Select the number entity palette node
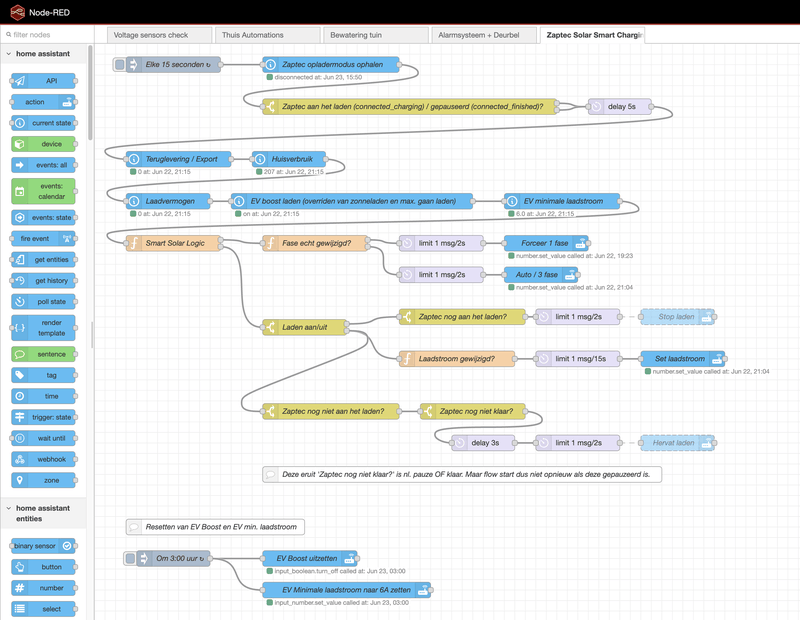The height and width of the screenshot is (620, 800). click(43, 588)
